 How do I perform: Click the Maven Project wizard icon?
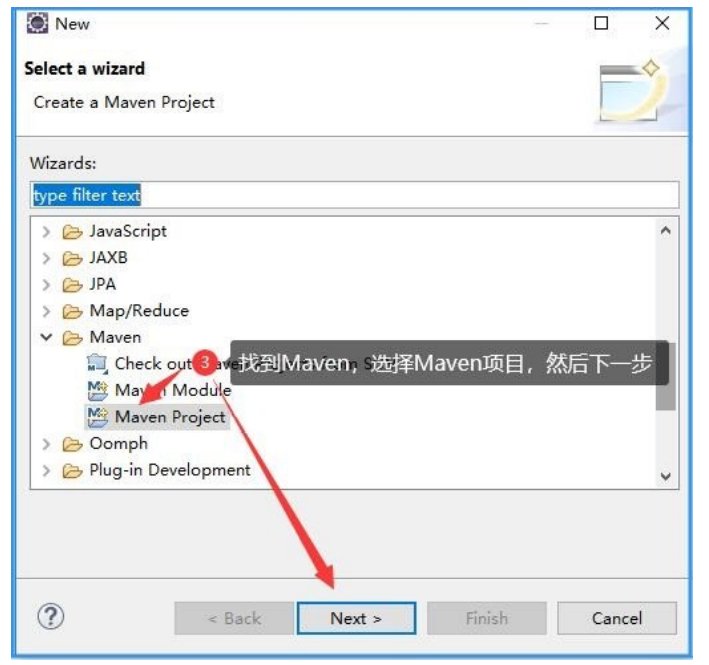[x=98, y=417]
